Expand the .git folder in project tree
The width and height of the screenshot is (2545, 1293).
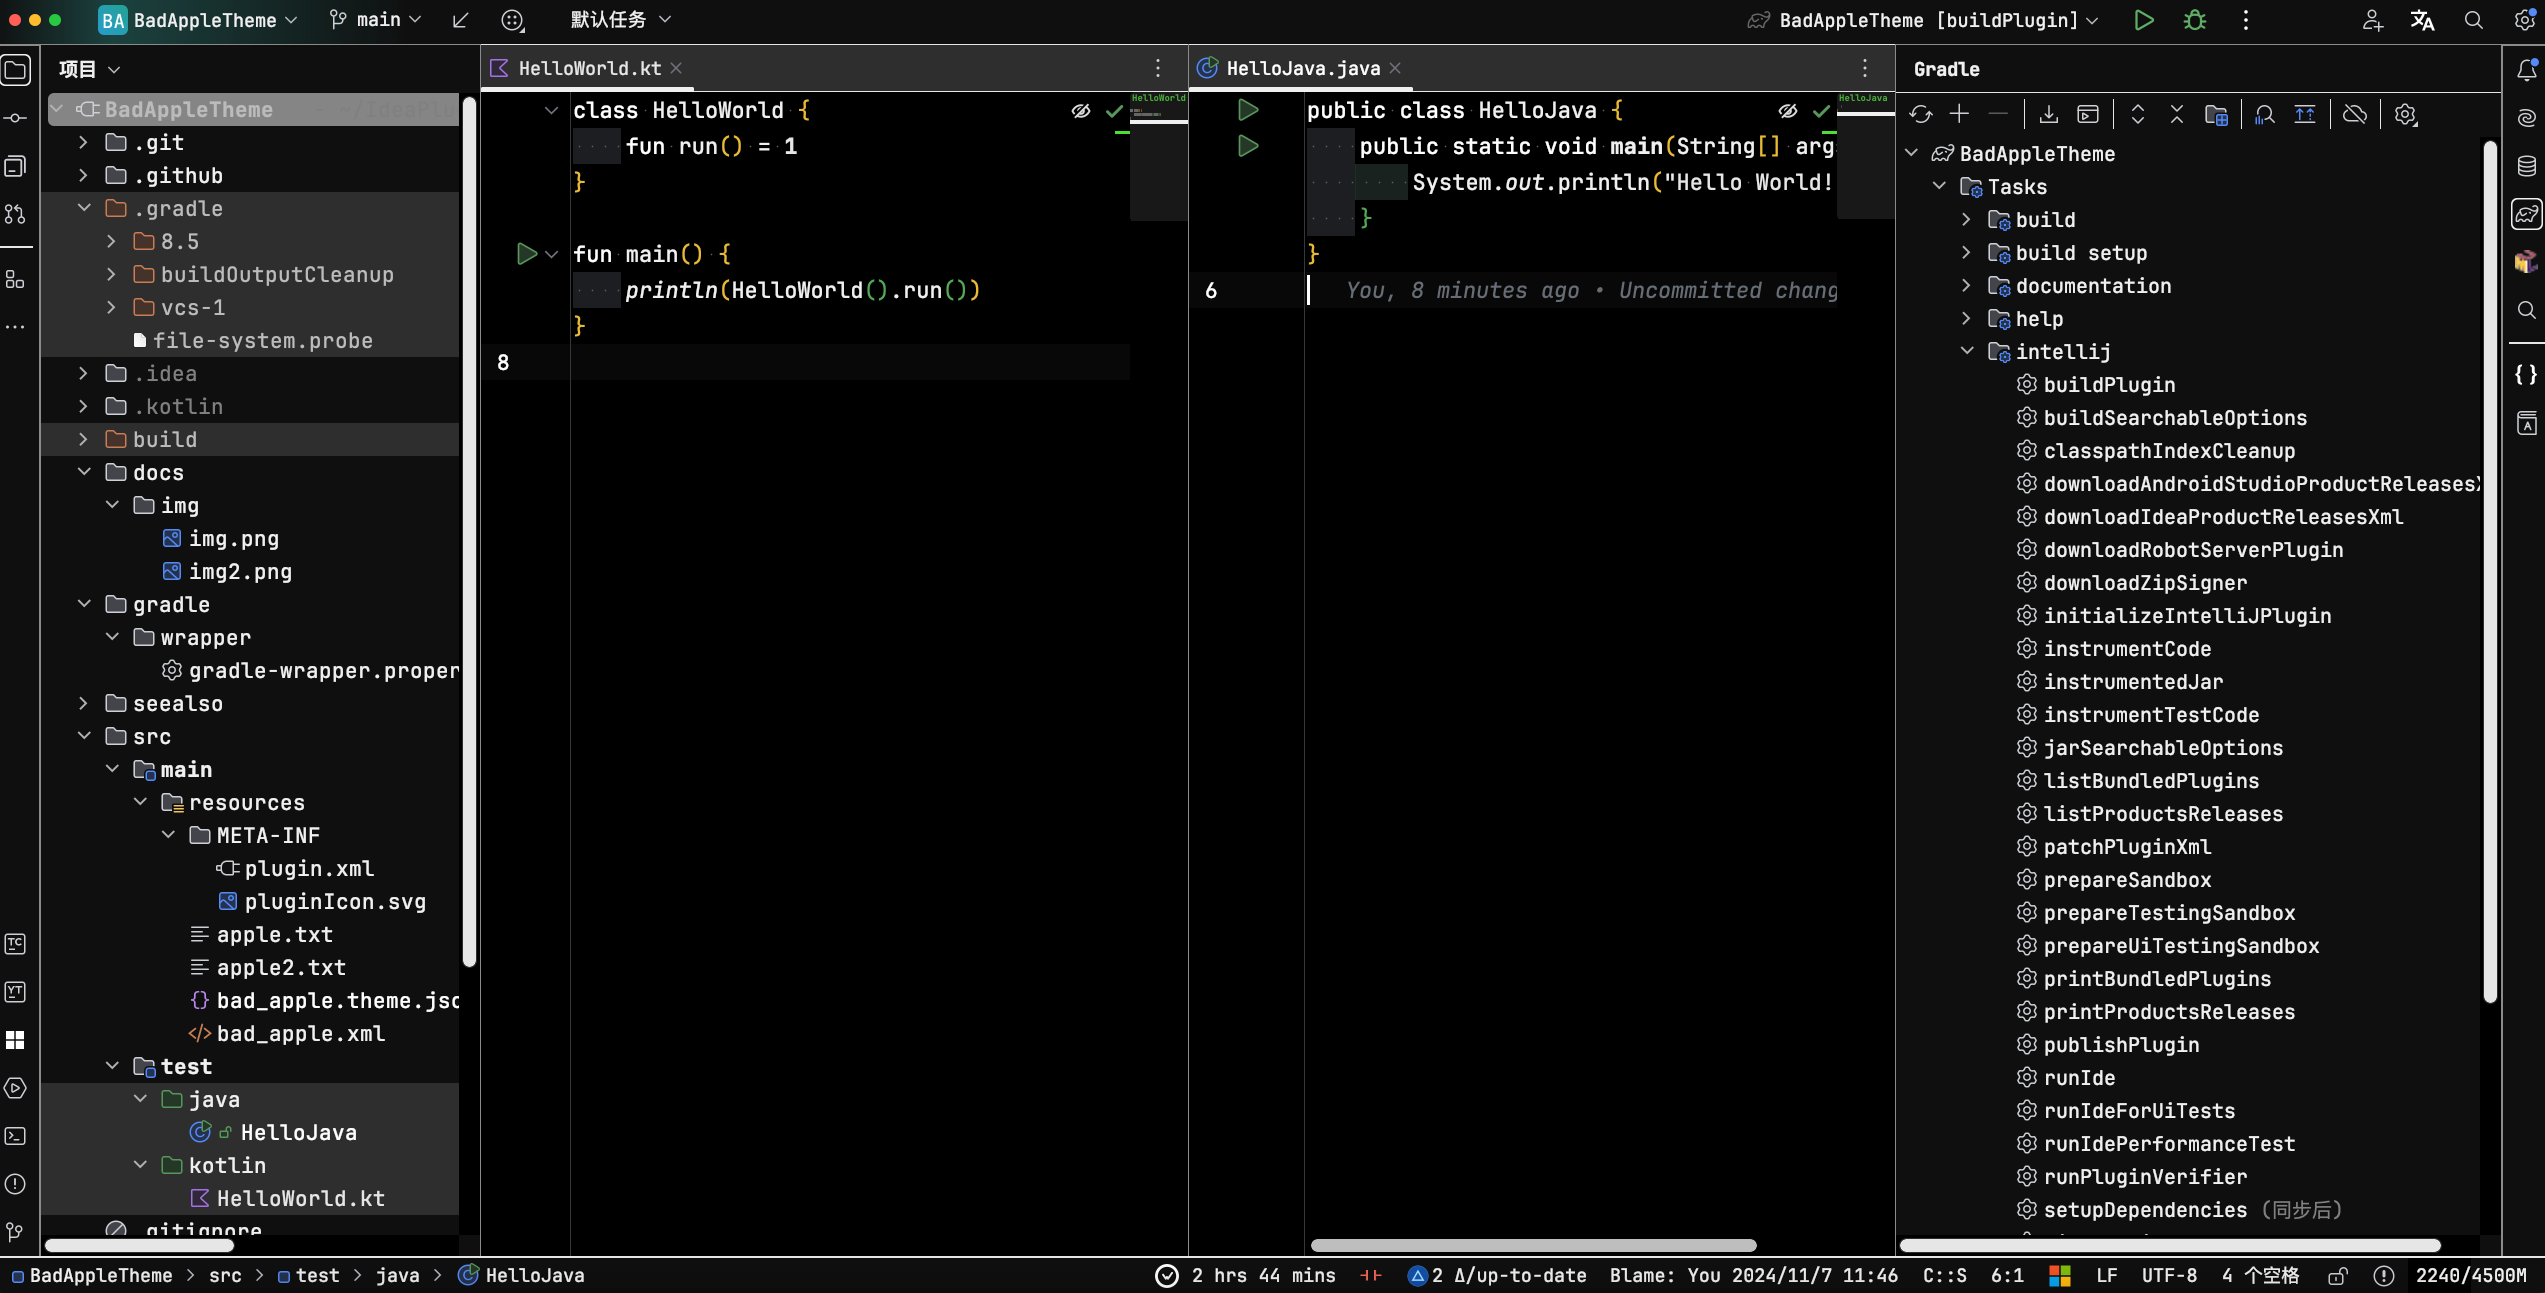(84, 143)
